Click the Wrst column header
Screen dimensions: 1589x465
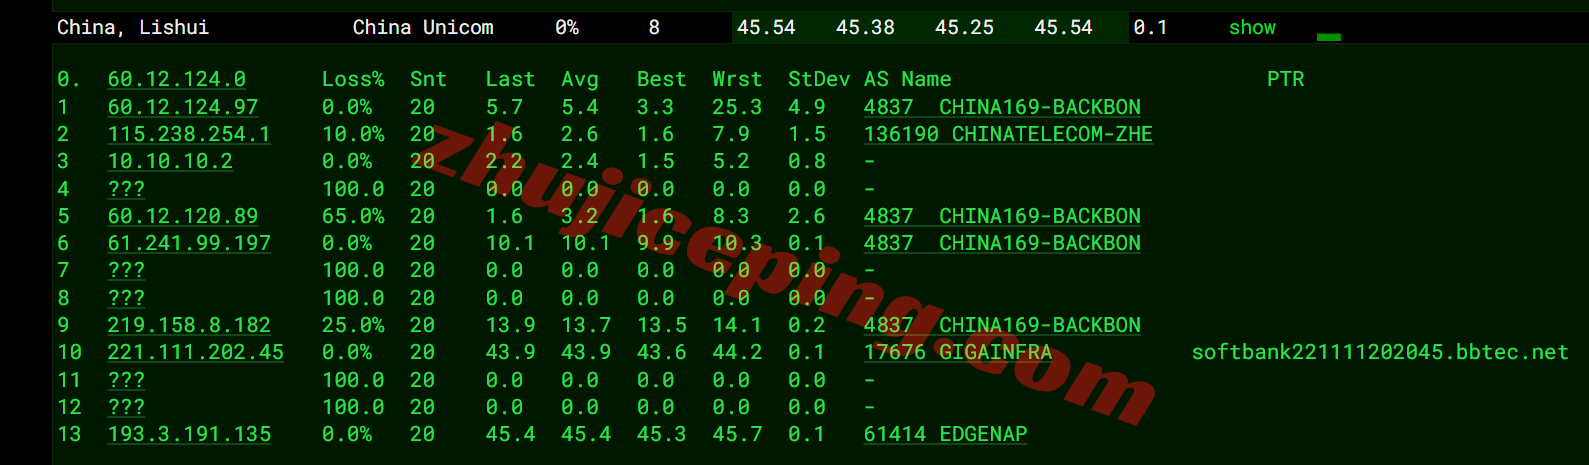click(x=737, y=79)
